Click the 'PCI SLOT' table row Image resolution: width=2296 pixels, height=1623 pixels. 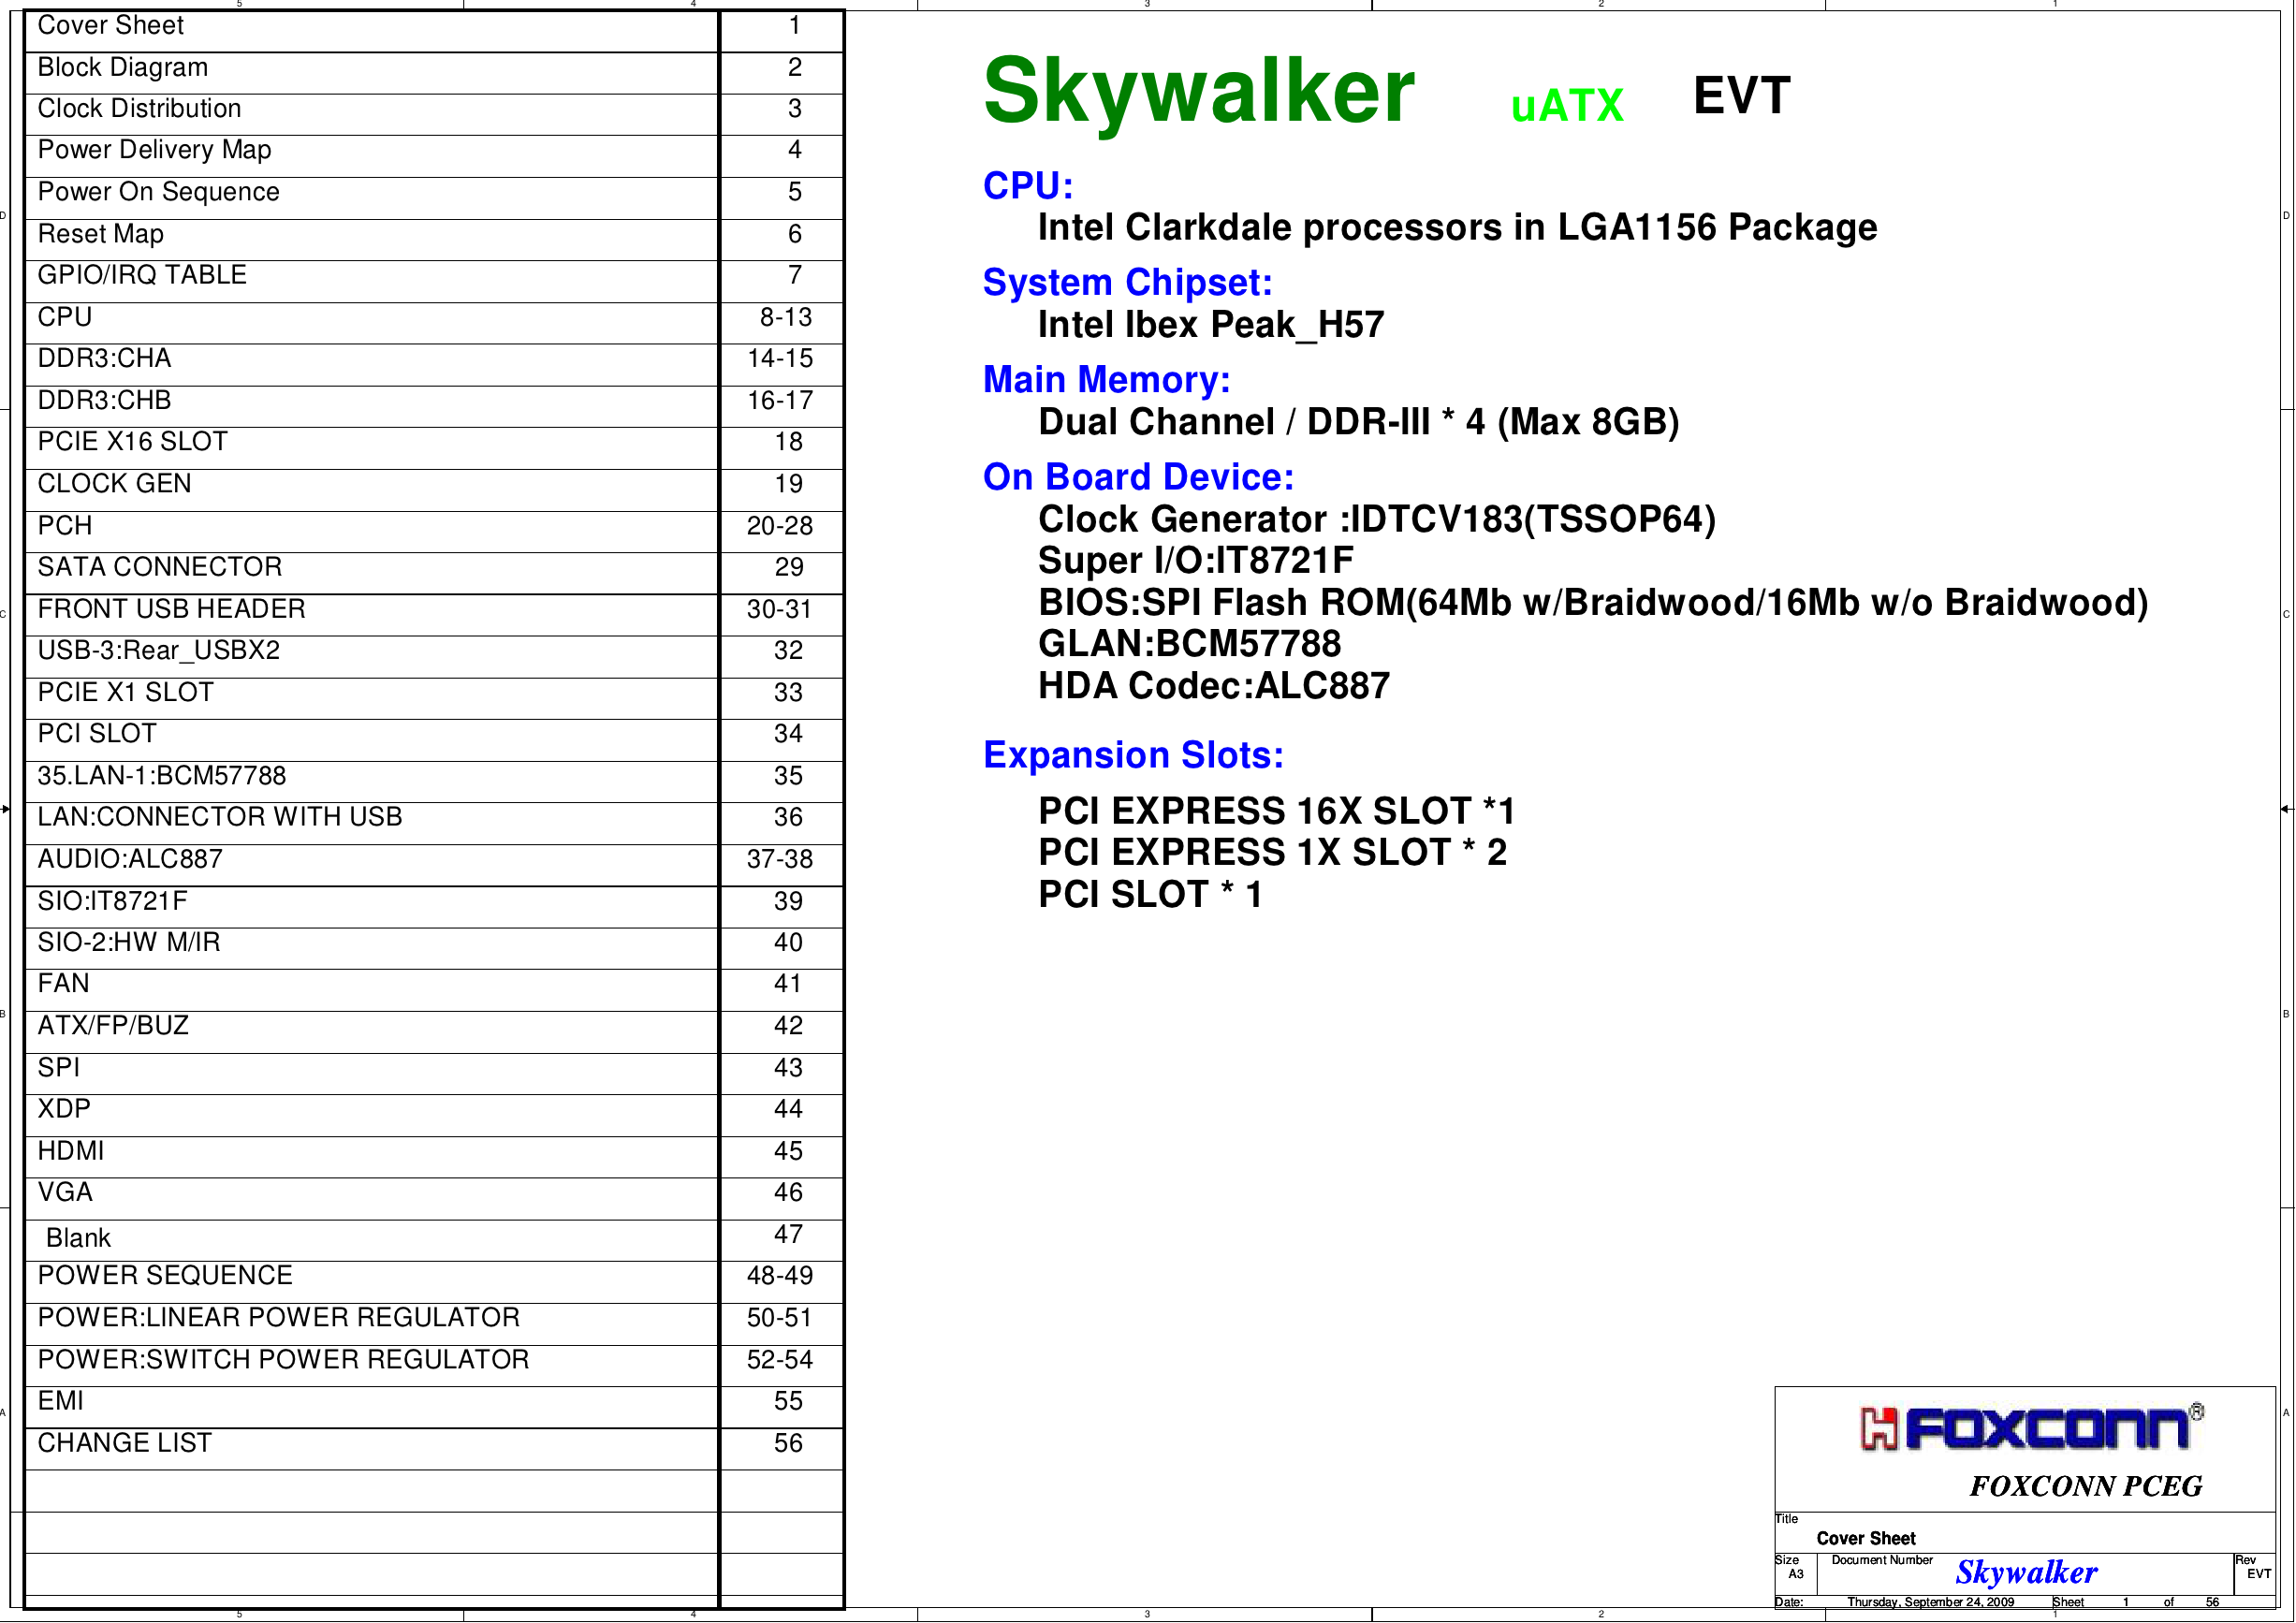point(434,740)
